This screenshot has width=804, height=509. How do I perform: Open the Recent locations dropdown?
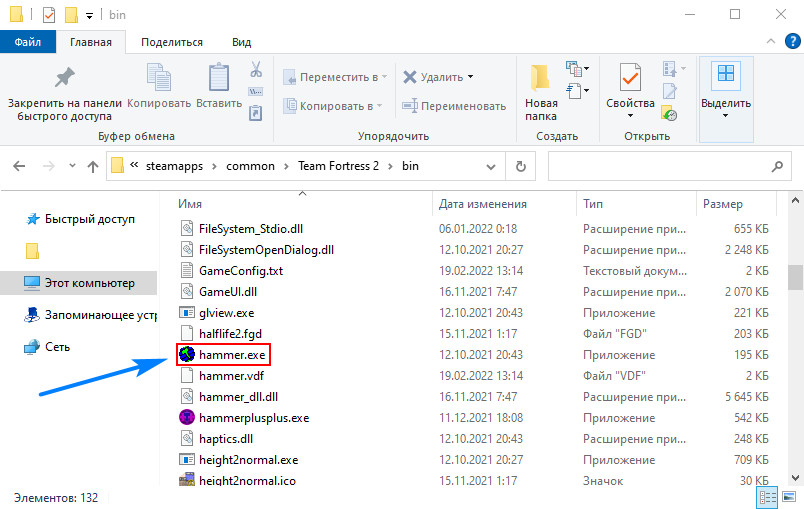click(72, 166)
